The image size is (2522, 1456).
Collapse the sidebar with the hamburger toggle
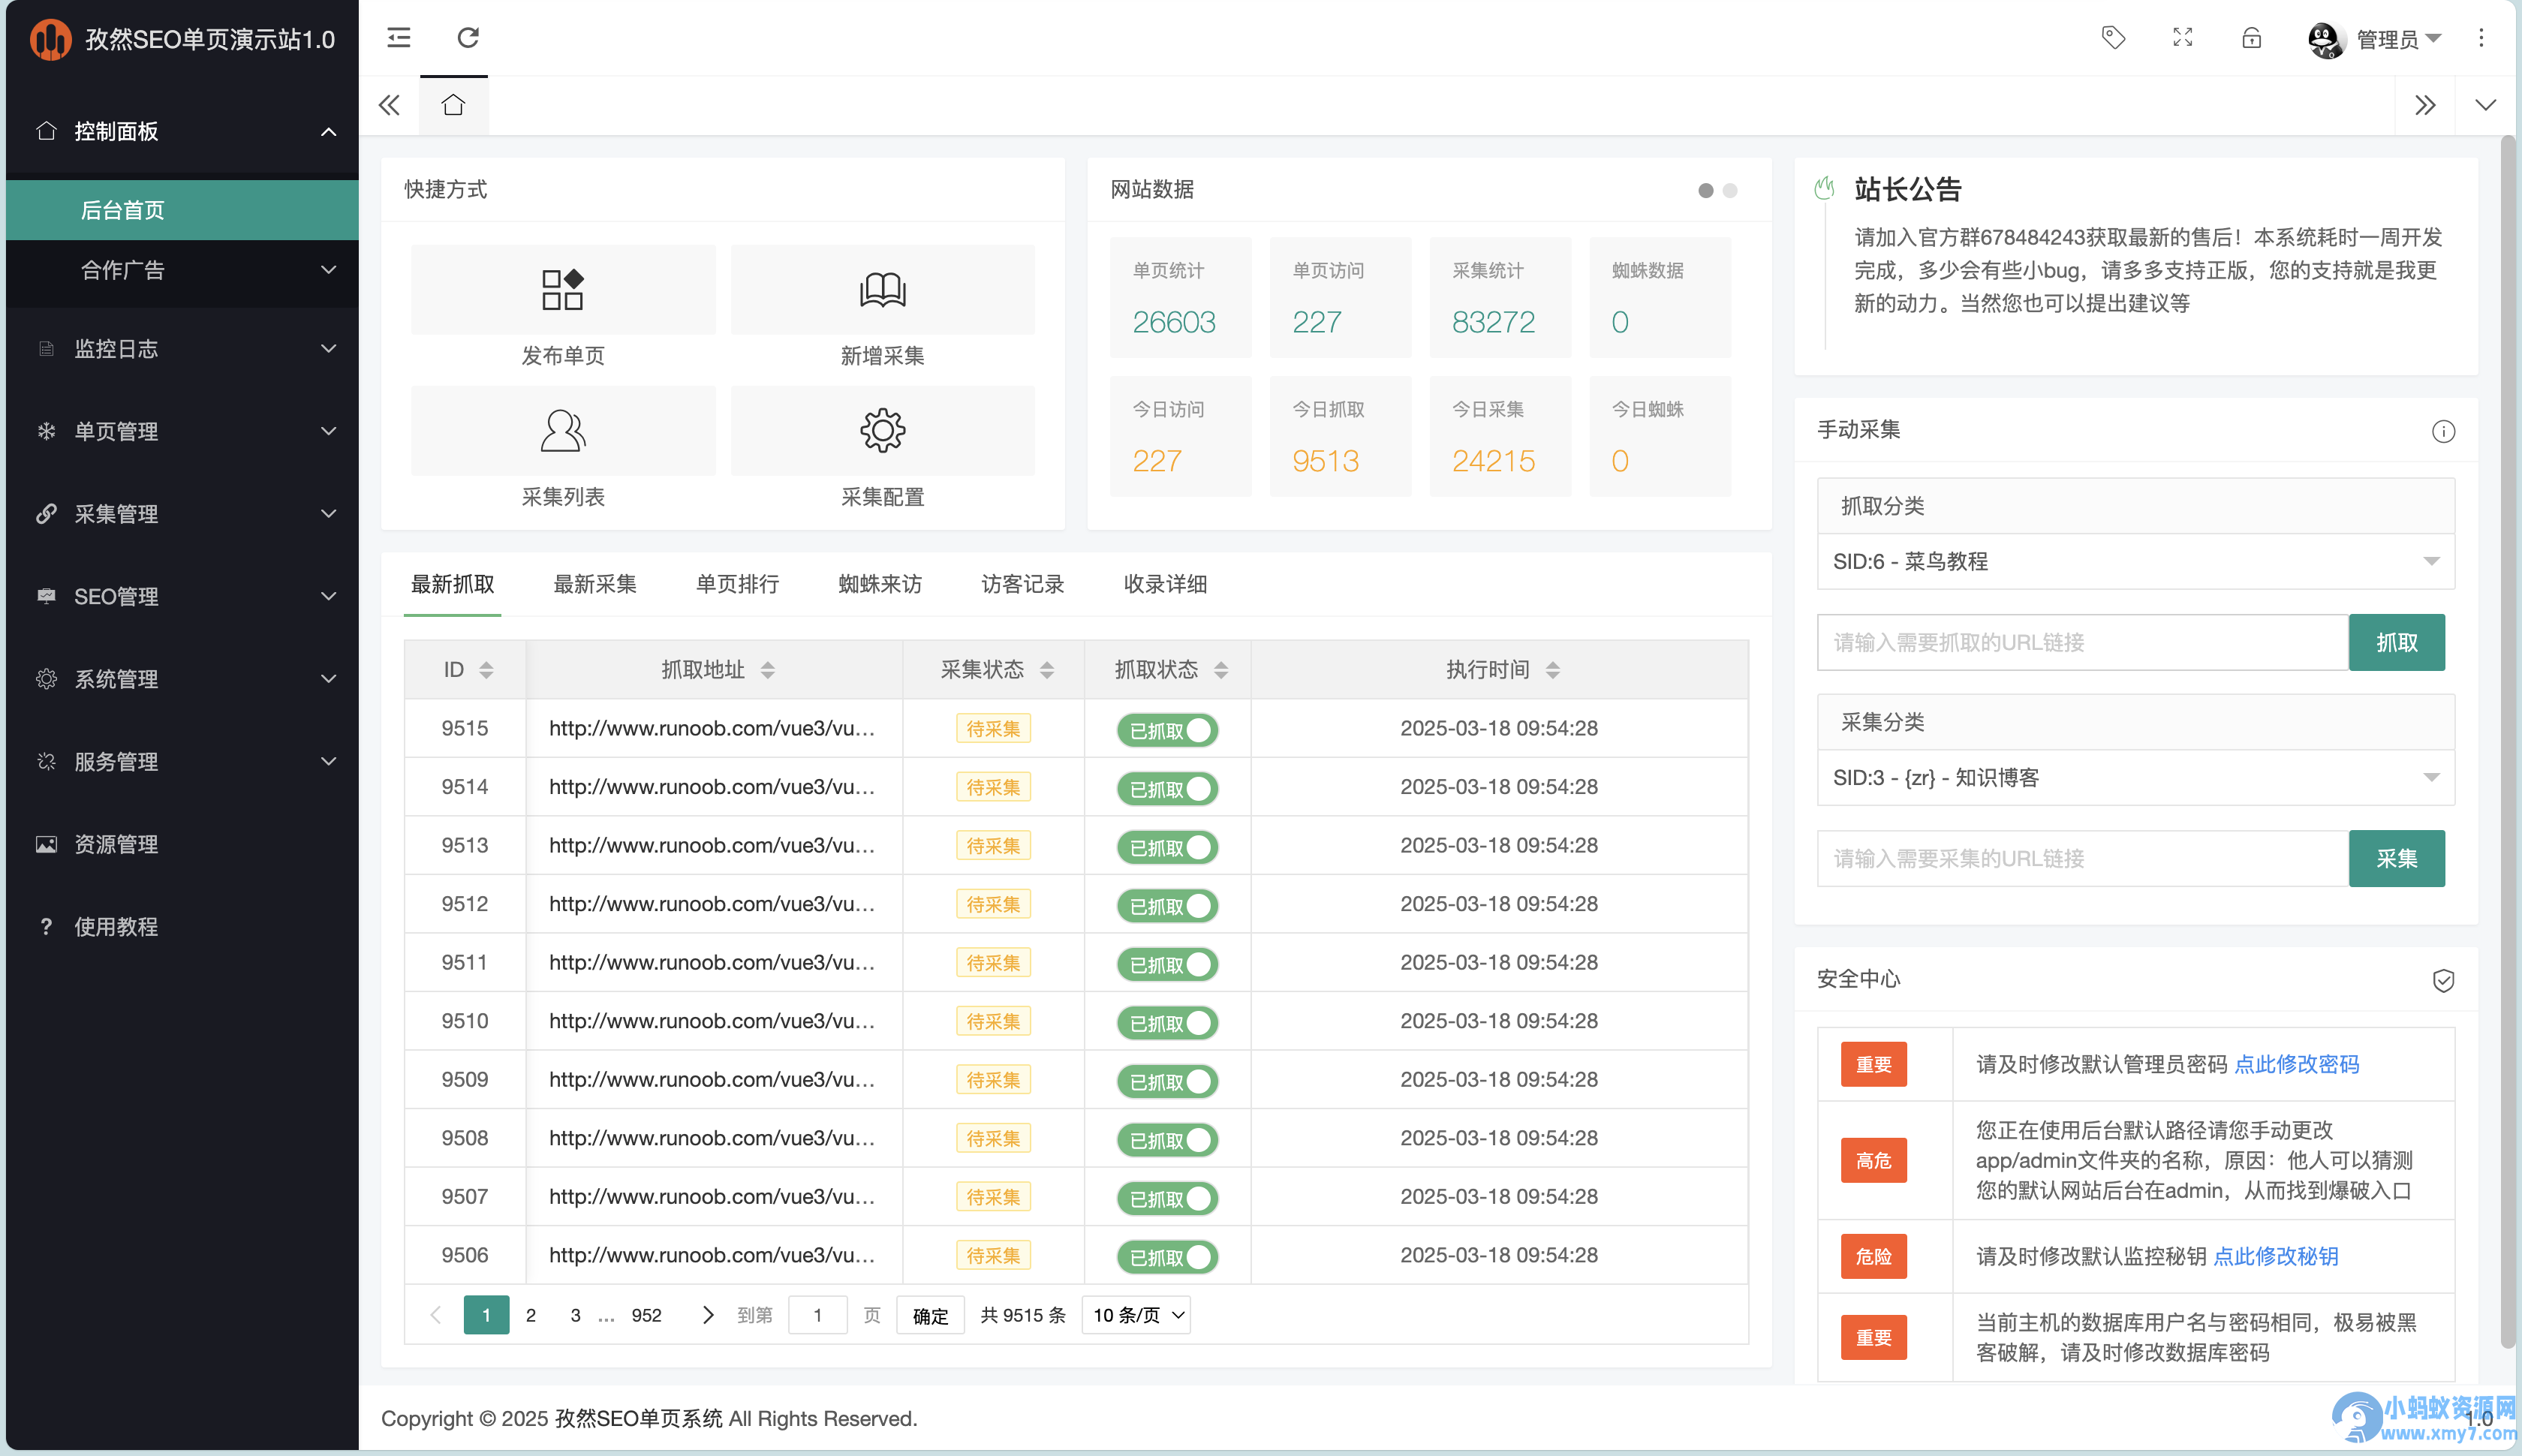tap(398, 37)
